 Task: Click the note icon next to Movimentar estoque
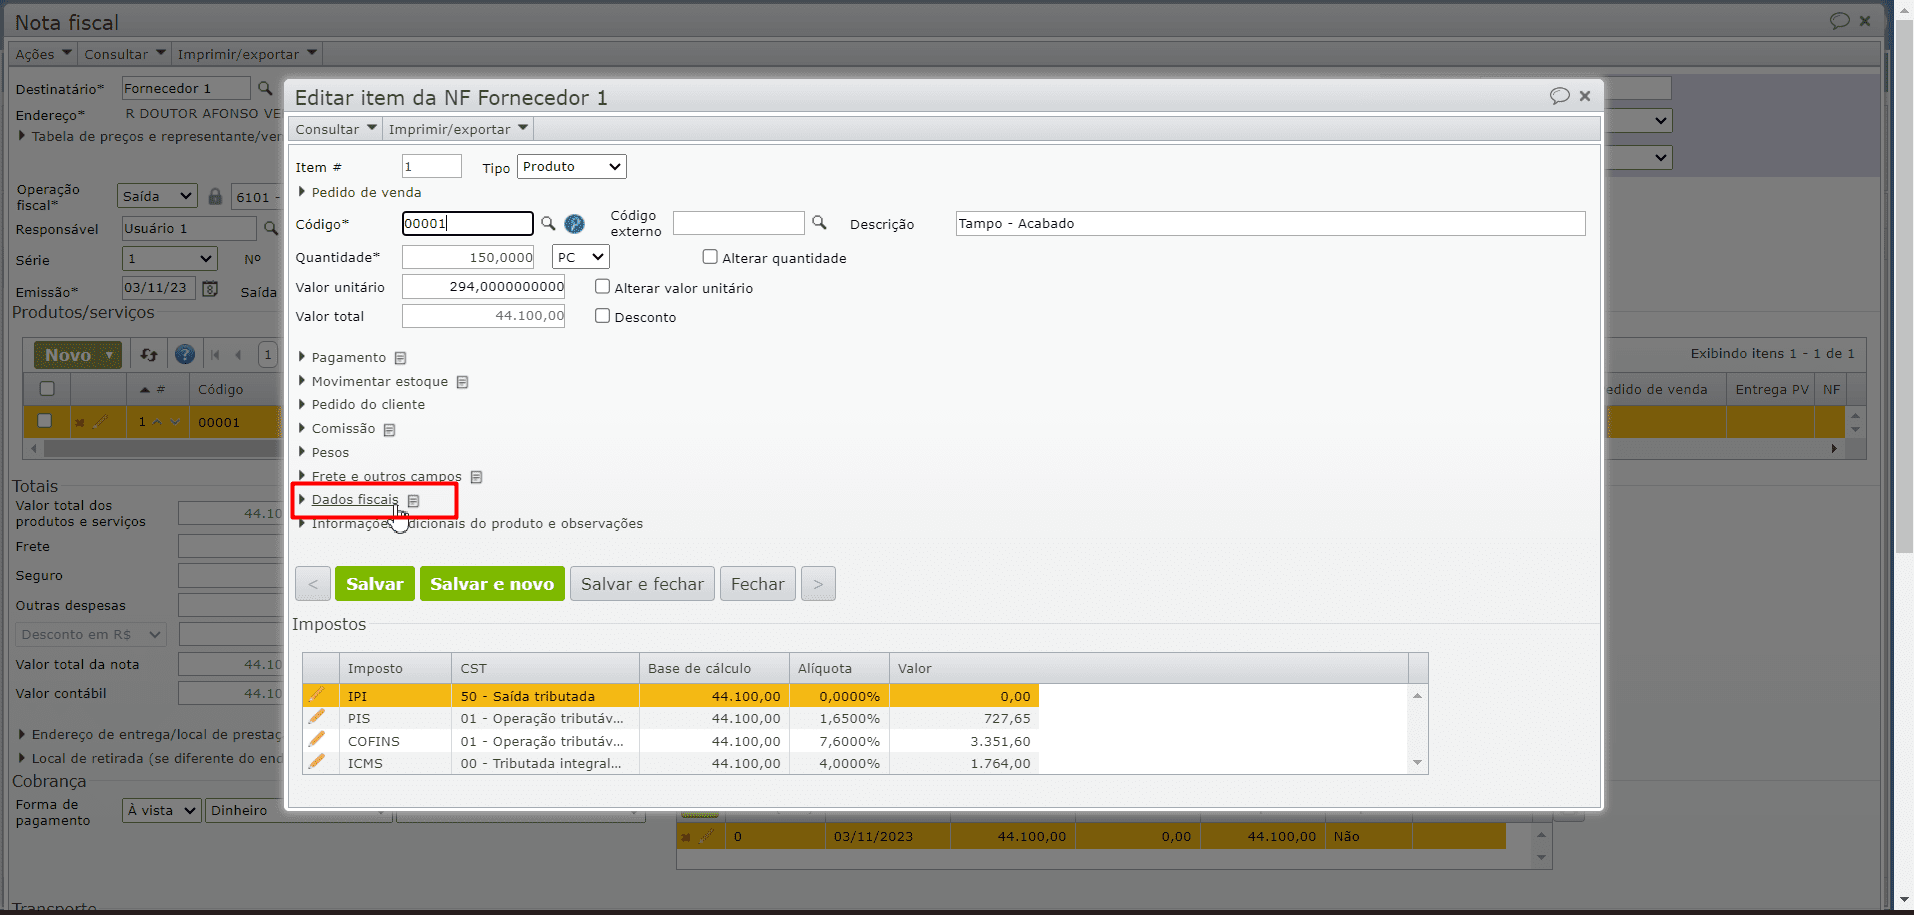point(462,382)
